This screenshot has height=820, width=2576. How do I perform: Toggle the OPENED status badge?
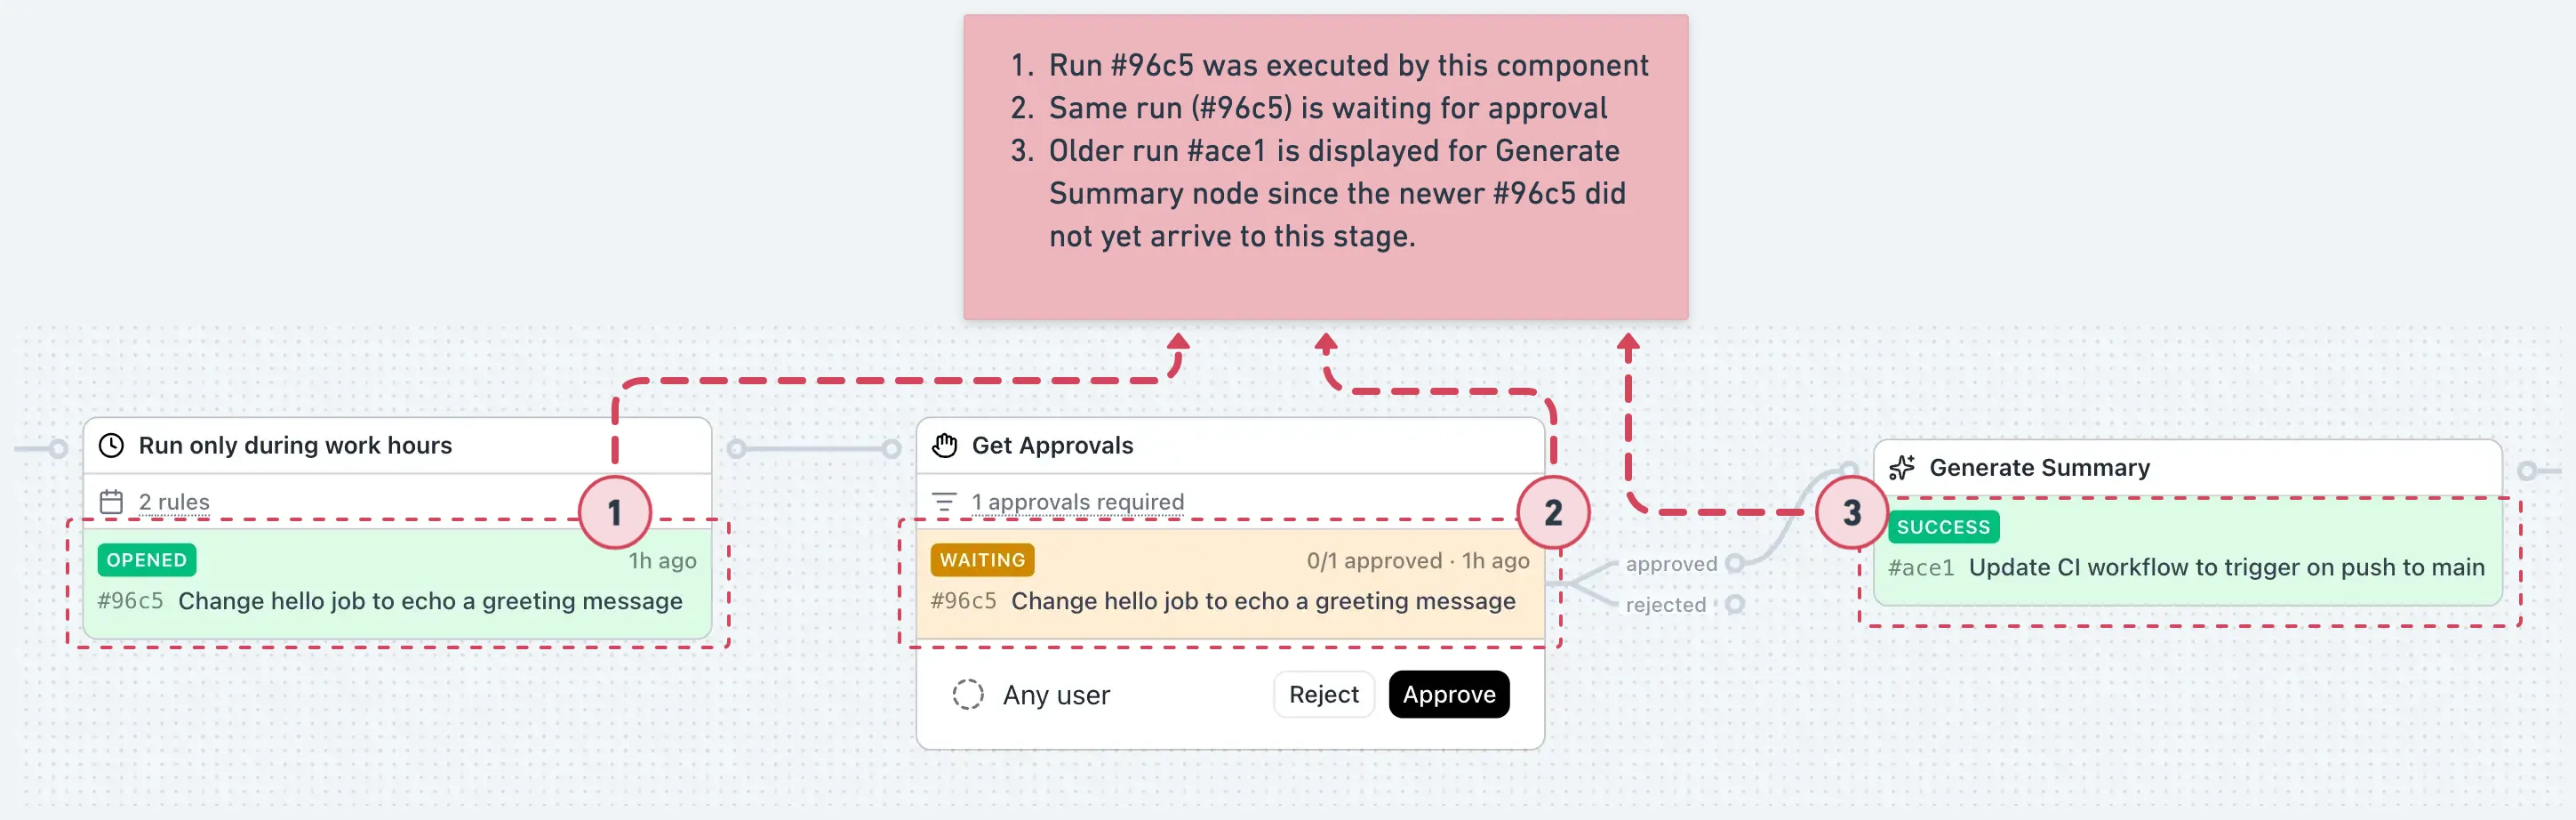[x=146, y=560]
